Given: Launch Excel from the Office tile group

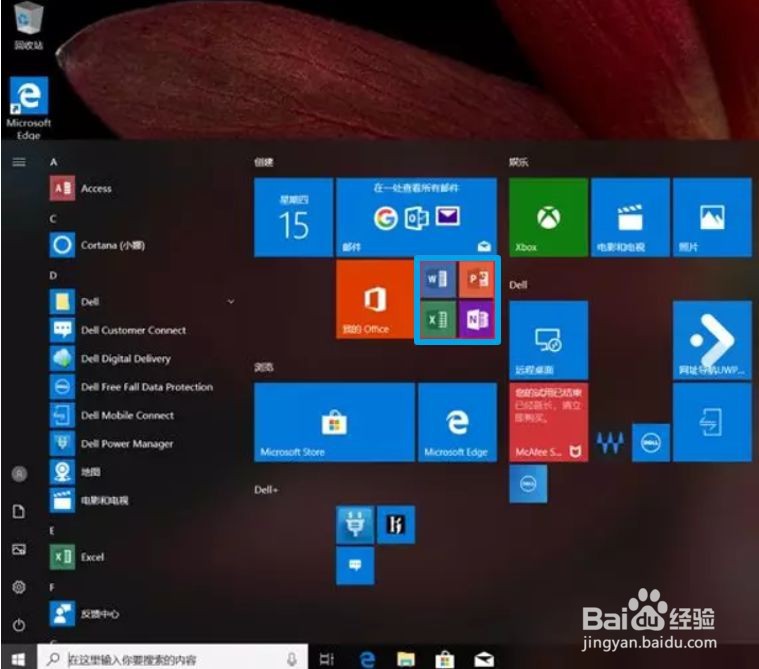Looking at the screenshot, I should (x=438, y=319).
